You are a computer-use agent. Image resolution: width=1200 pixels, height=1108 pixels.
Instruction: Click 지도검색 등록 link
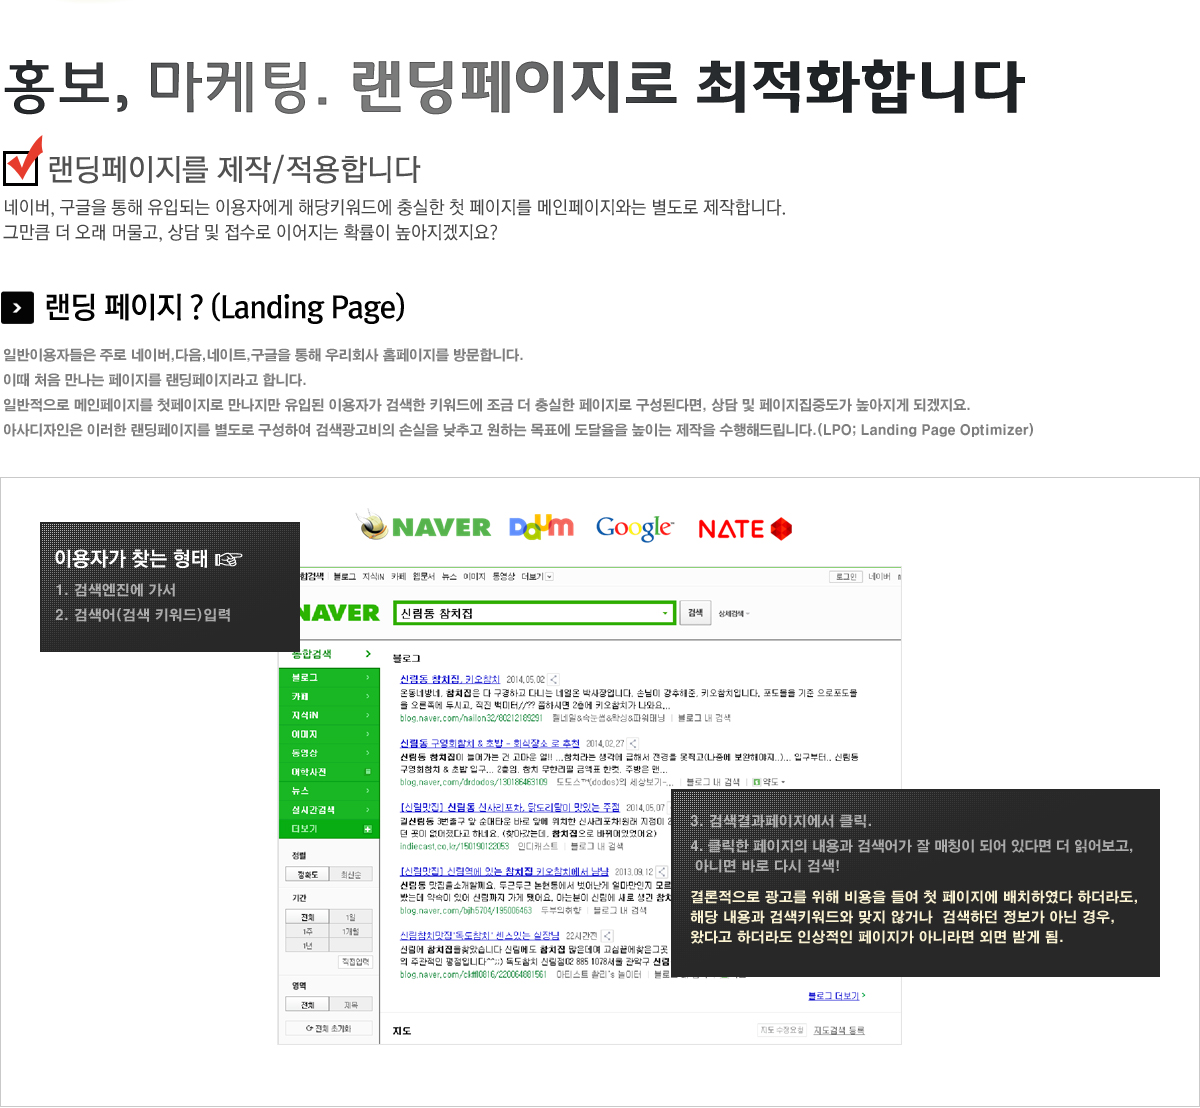839,1030
